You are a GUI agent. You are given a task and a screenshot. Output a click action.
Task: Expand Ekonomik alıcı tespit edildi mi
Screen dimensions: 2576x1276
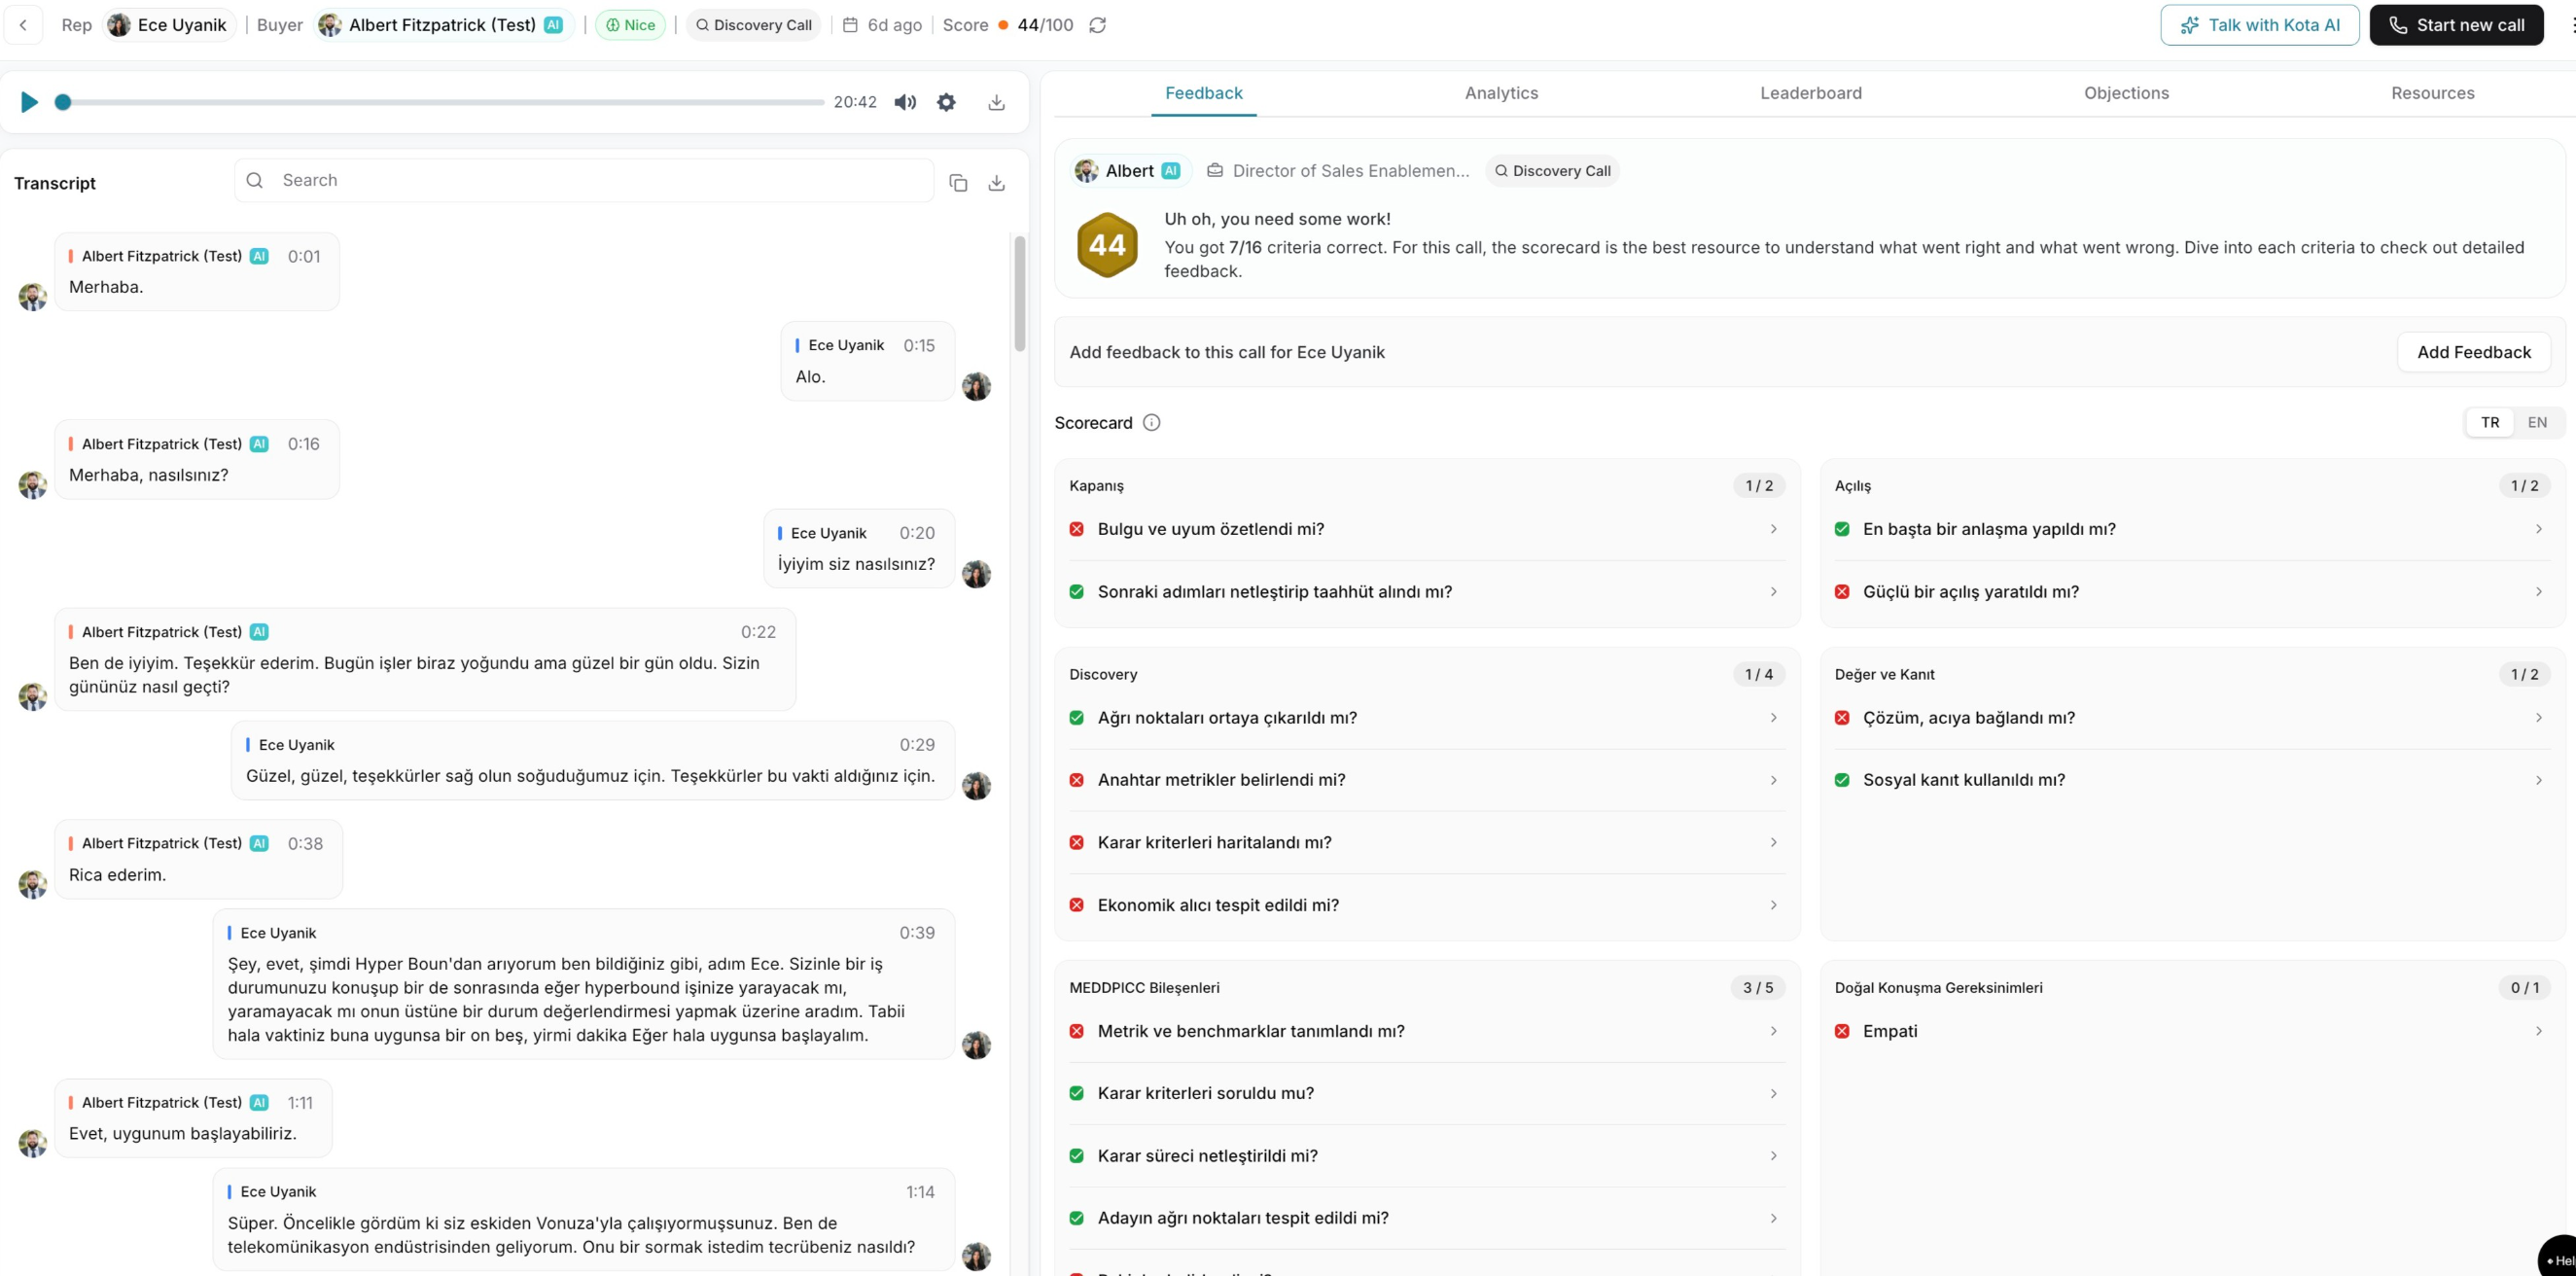(1427, 905)
